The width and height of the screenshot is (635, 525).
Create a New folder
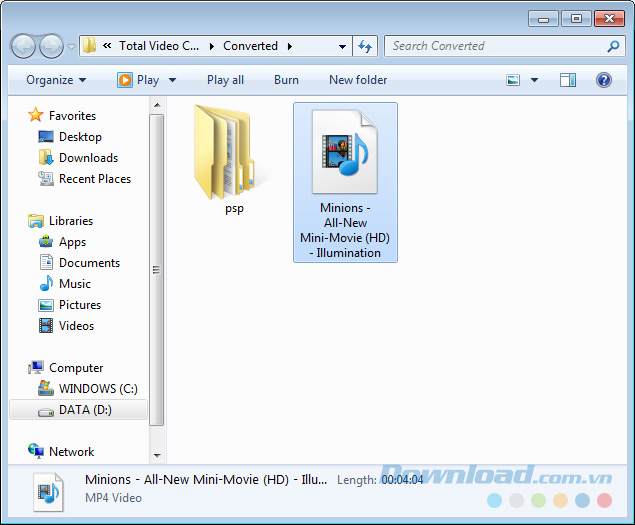point(358,80)
